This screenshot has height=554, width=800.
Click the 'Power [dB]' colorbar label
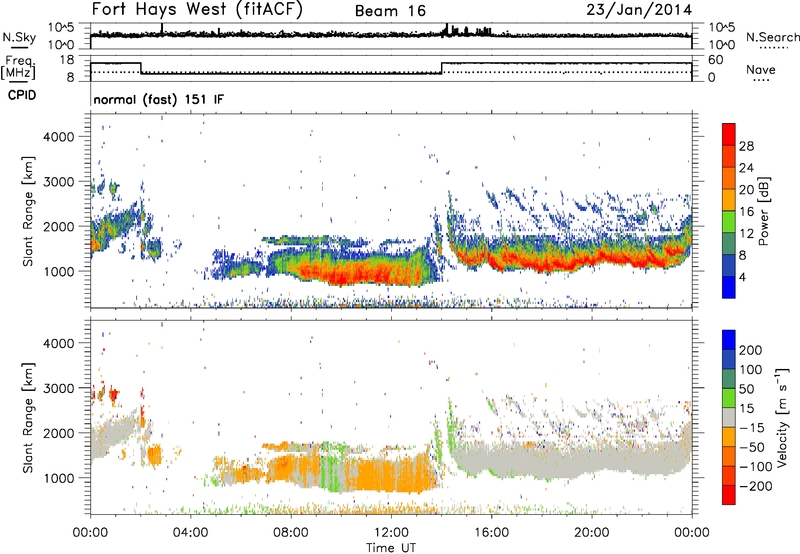tap(763, 211)
